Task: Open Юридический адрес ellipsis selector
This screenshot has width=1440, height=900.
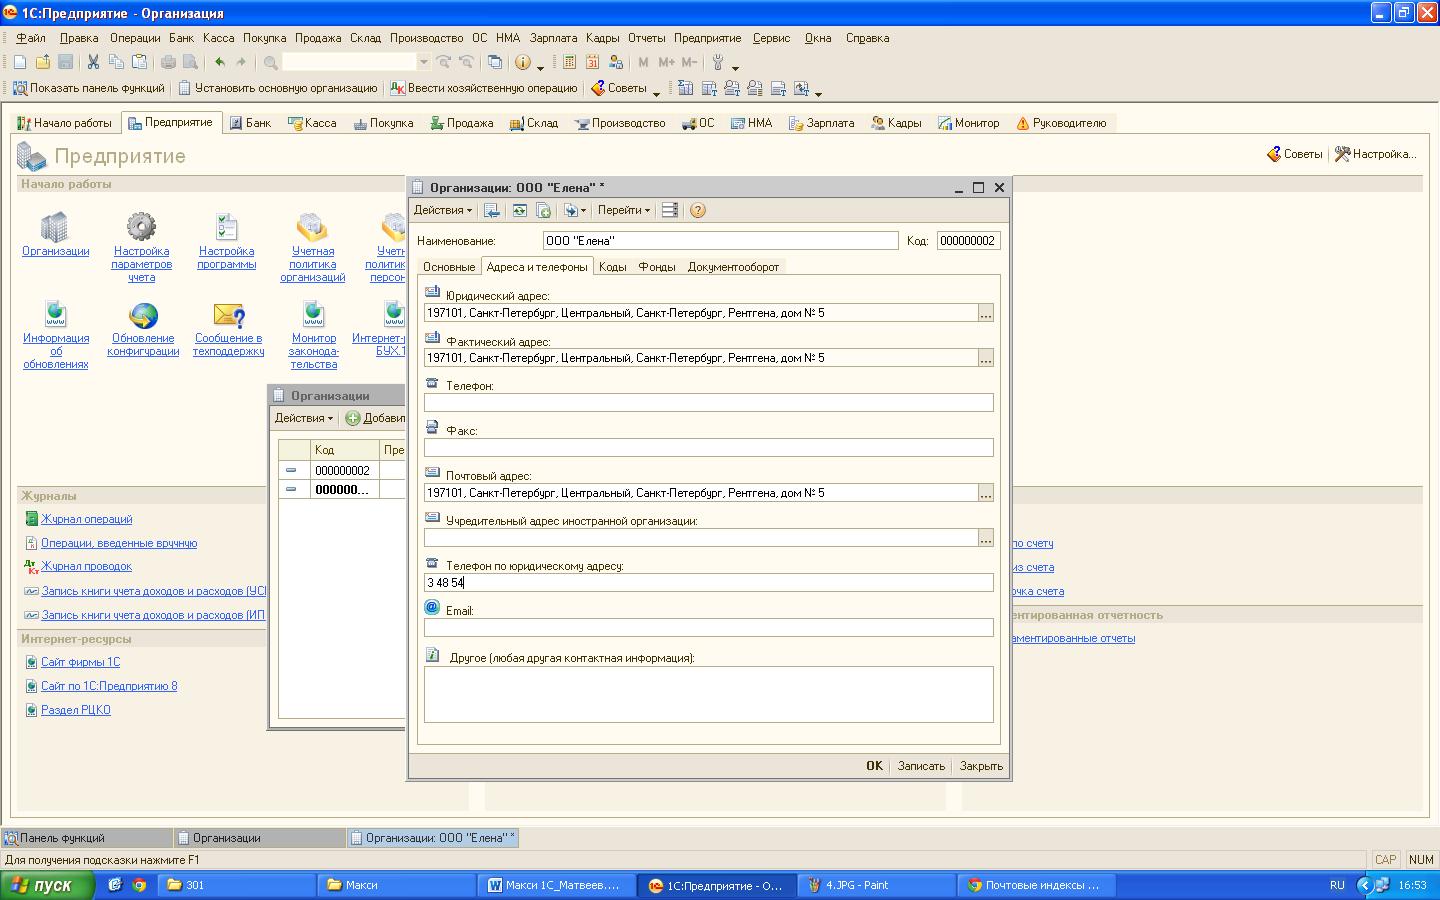Action: tap(986, 313)
